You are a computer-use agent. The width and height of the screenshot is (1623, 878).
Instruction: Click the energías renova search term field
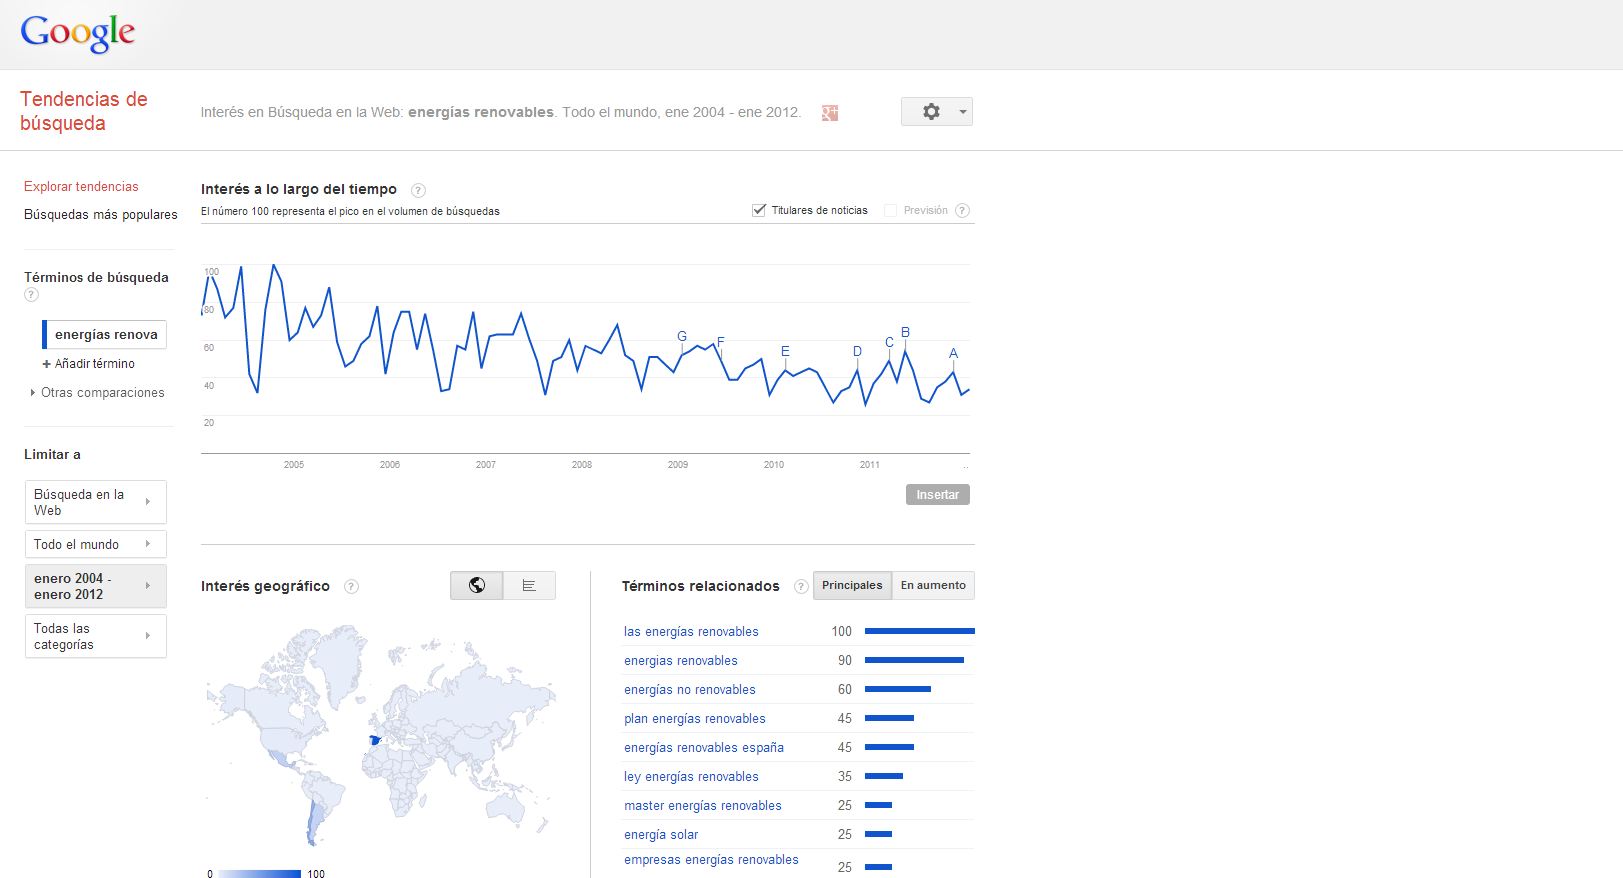point(106,335)
